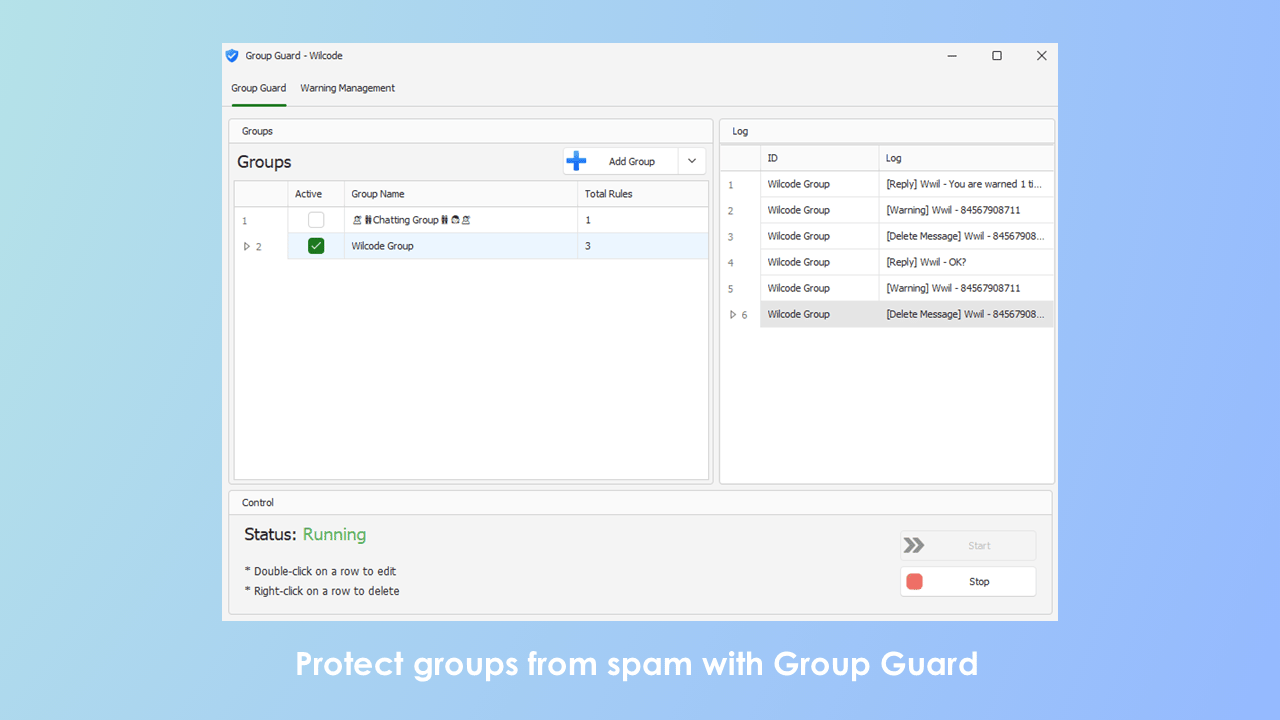Sort by the Total Rules column header
This screenshot has width=1280, height=720.
pos(642,194)
